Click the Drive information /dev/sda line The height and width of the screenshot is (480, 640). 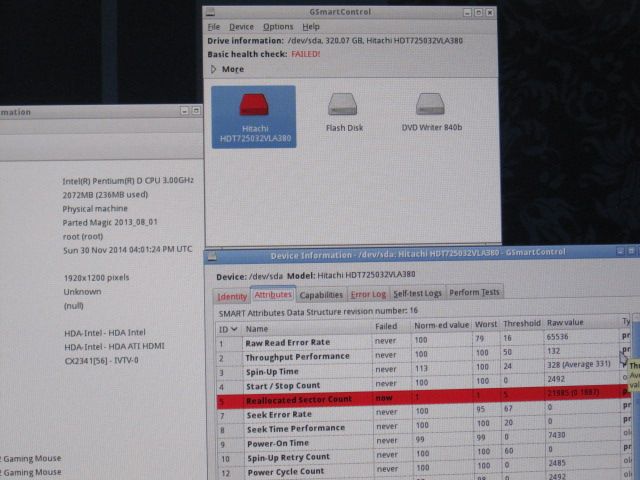click(335, 41)
